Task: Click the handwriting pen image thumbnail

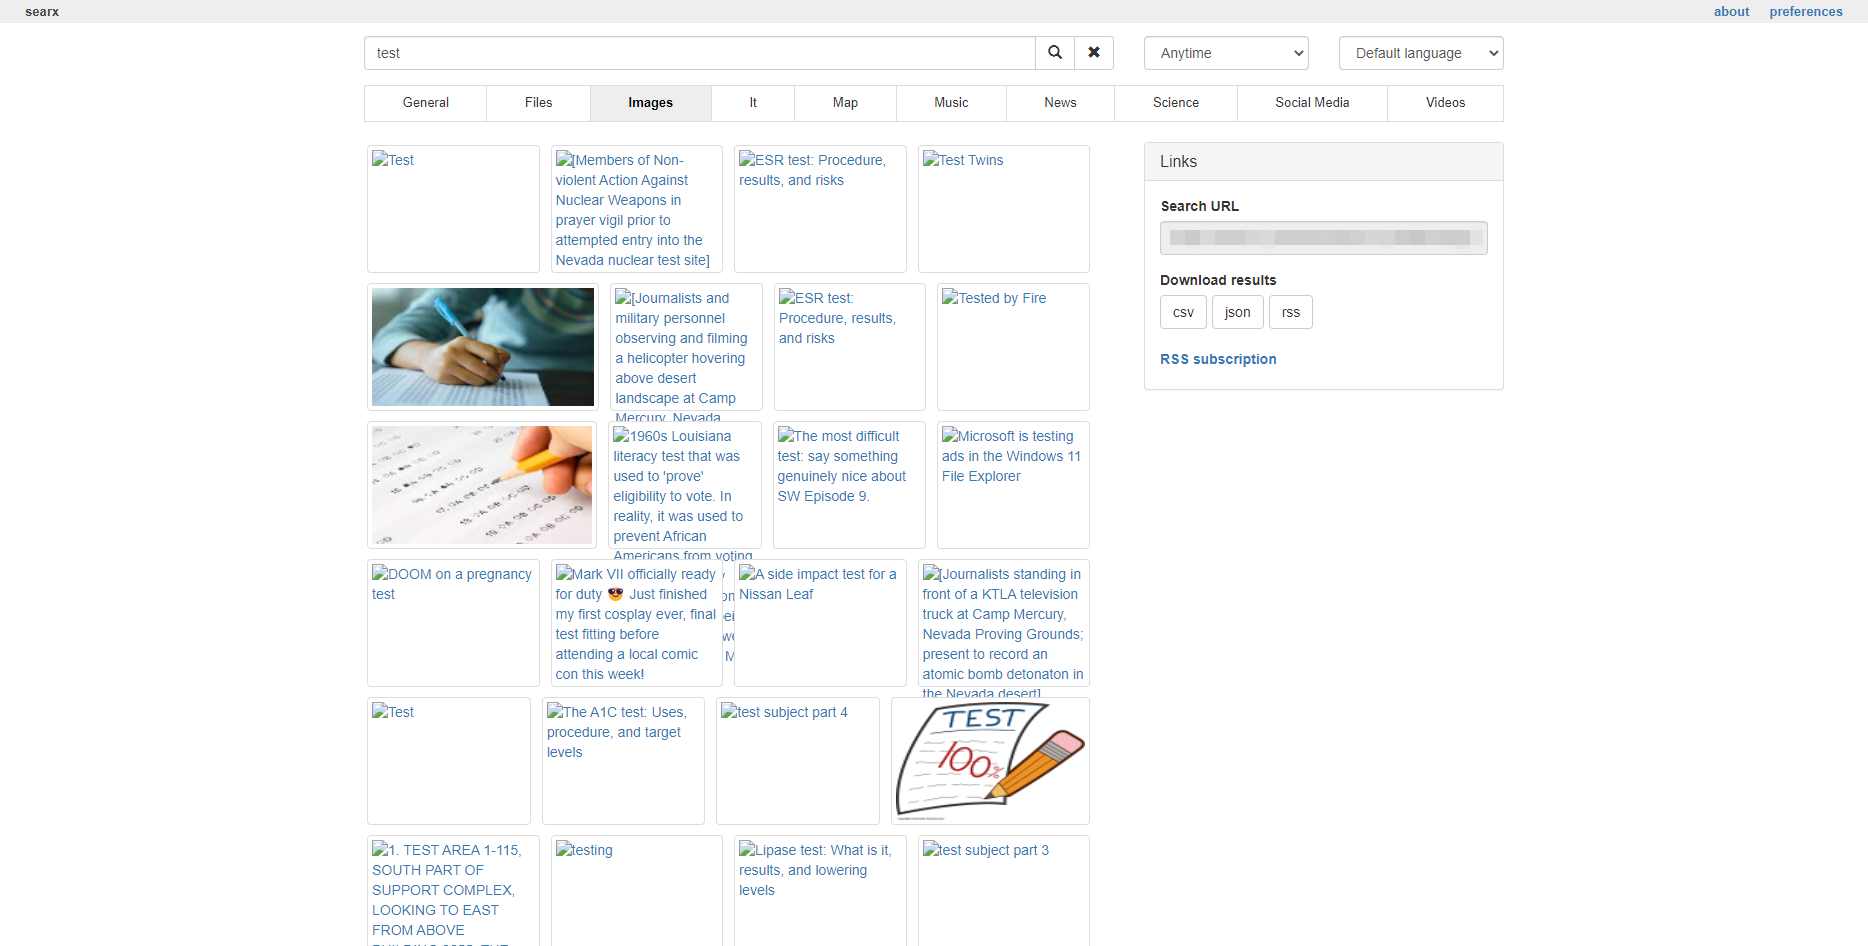Action: point(482,346)
